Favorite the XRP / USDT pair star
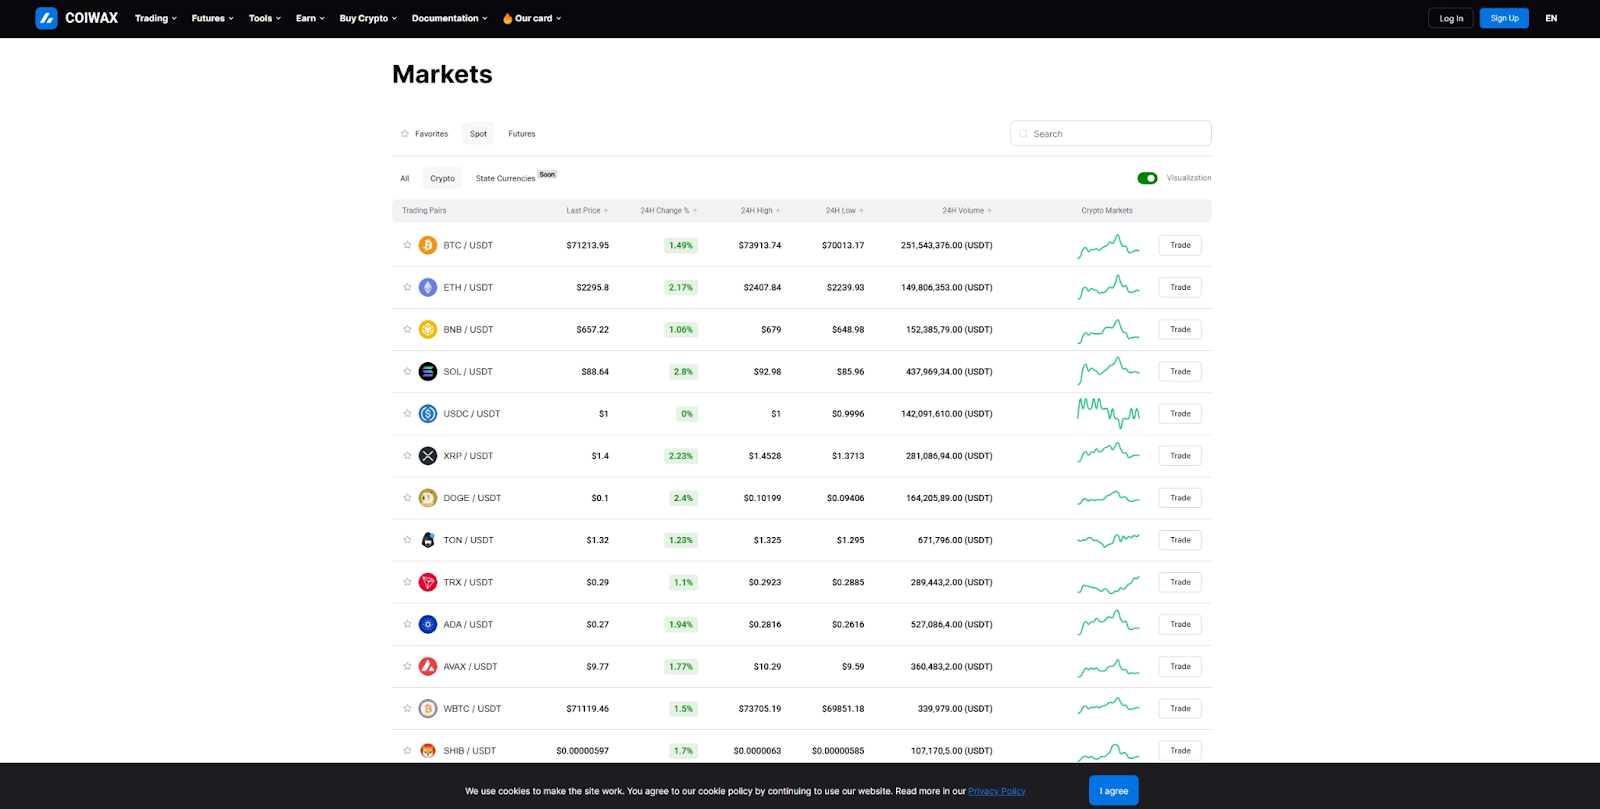The width and height of the screenshot is (1600, 809). tap(407, 456)
